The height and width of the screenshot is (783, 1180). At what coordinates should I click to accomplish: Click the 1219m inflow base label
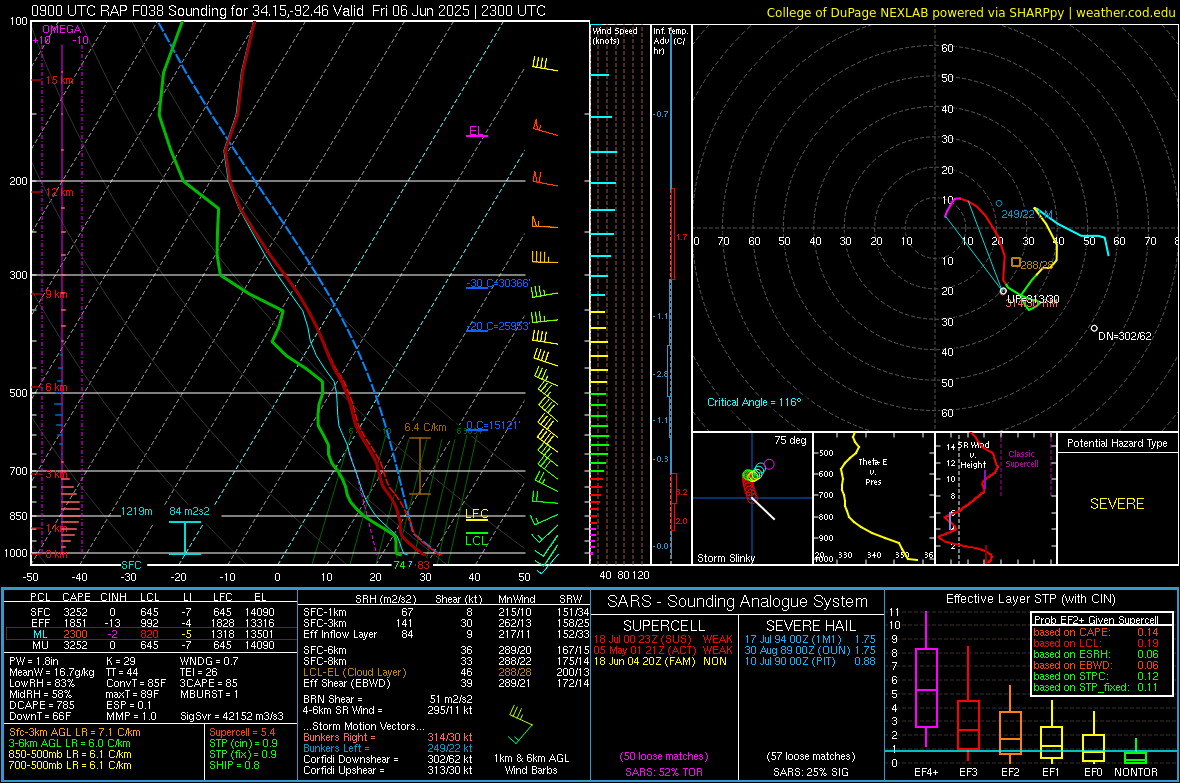[x=136, y=511]
